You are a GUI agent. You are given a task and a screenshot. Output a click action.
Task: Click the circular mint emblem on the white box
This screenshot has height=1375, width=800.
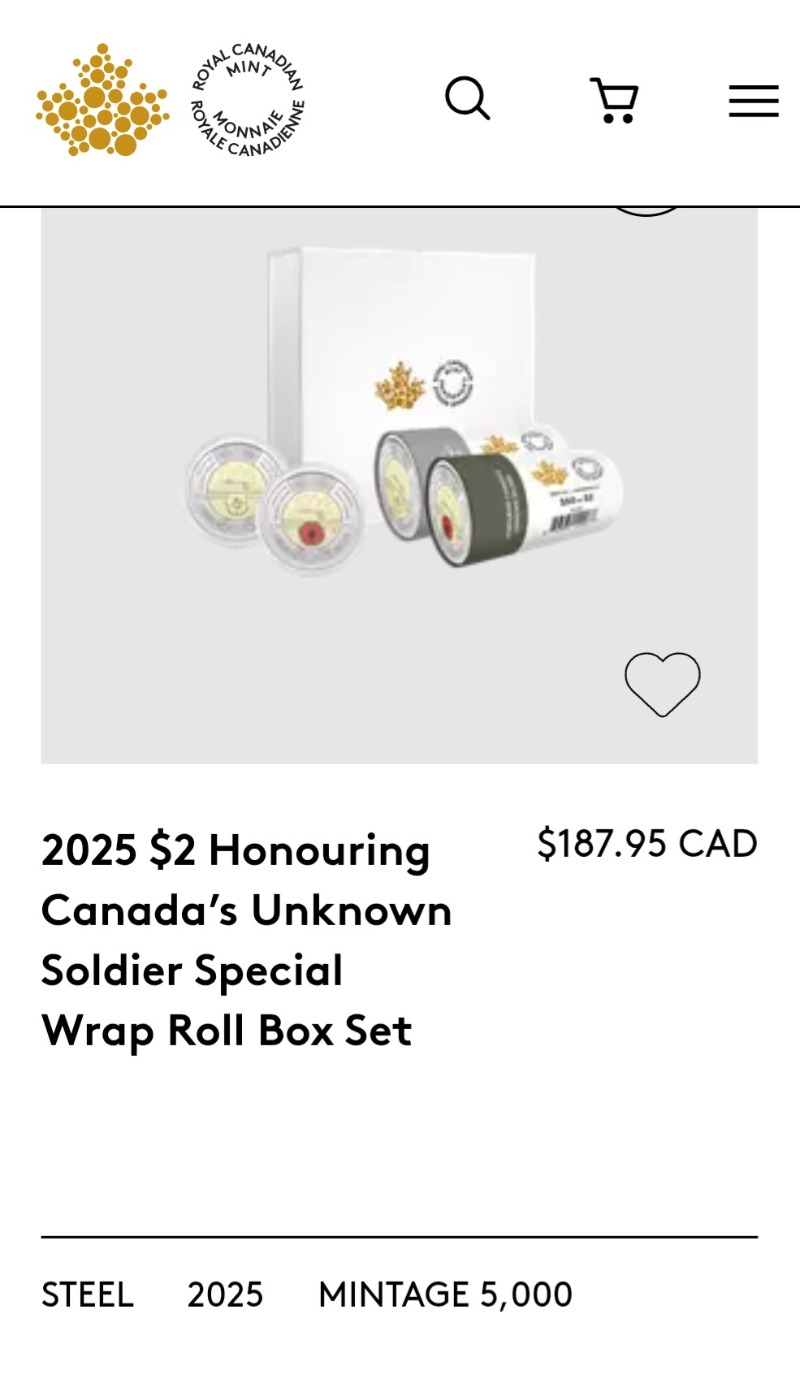[453, 382]
